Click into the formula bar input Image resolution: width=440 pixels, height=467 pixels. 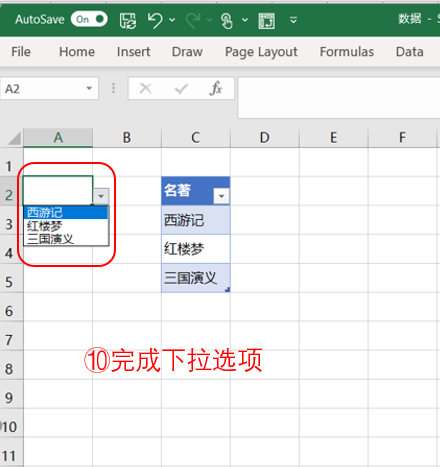pos(339,97)
